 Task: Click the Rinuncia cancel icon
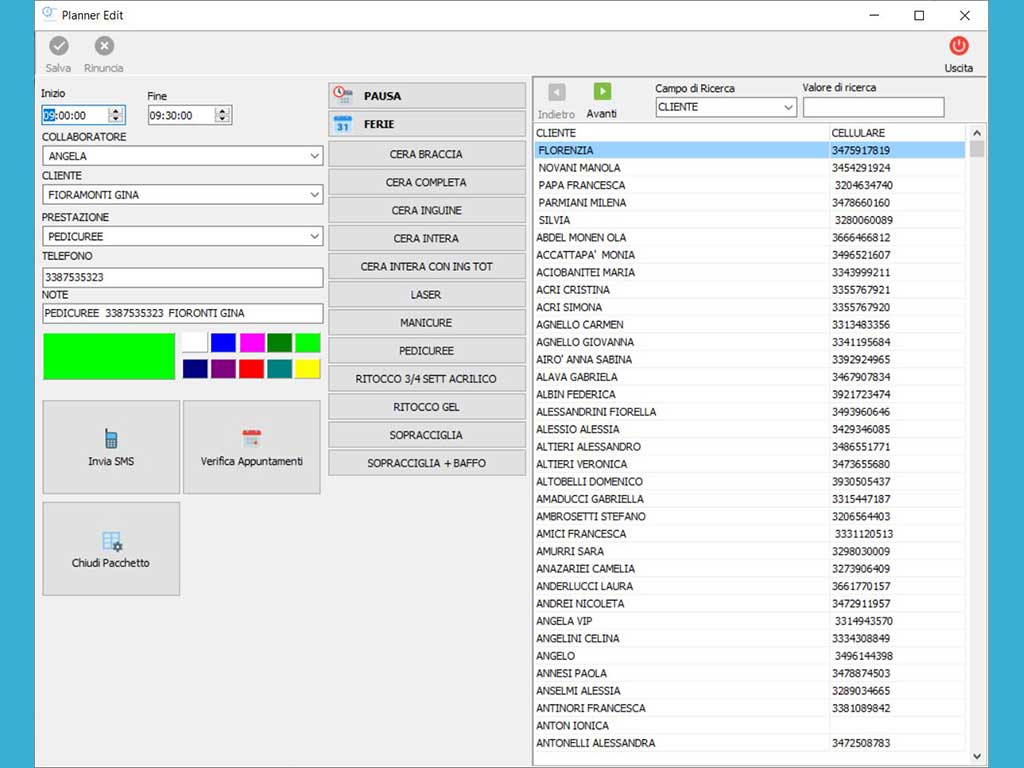coord(104,46)
